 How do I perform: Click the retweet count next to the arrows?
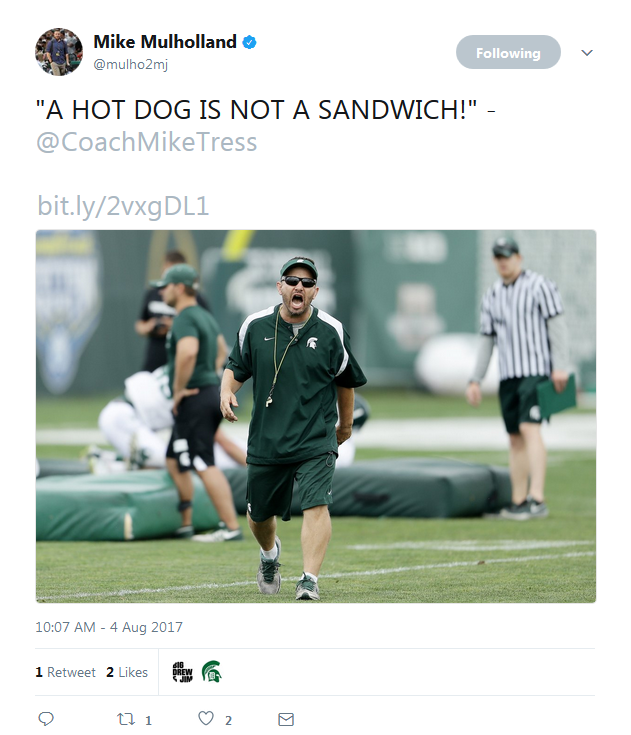[148, 720]
